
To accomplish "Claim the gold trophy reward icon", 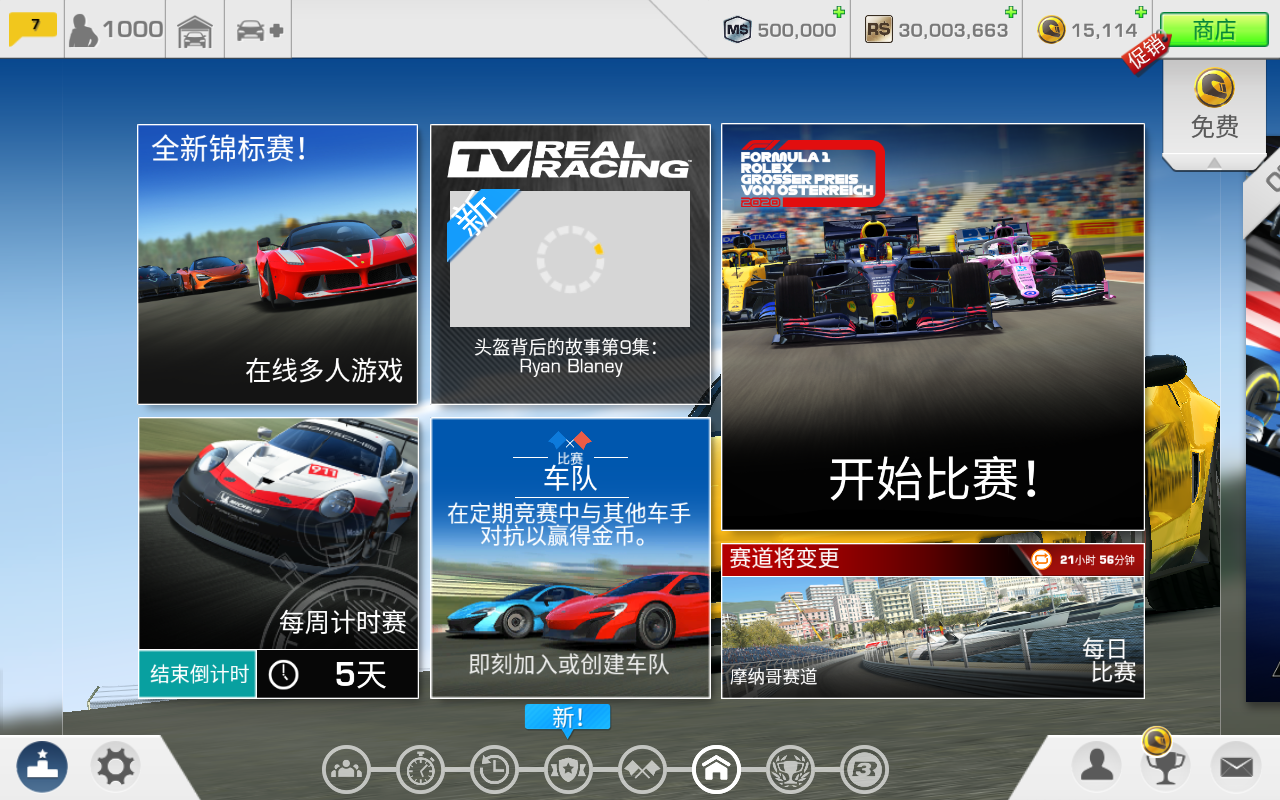I will [x=1166, y=764].
